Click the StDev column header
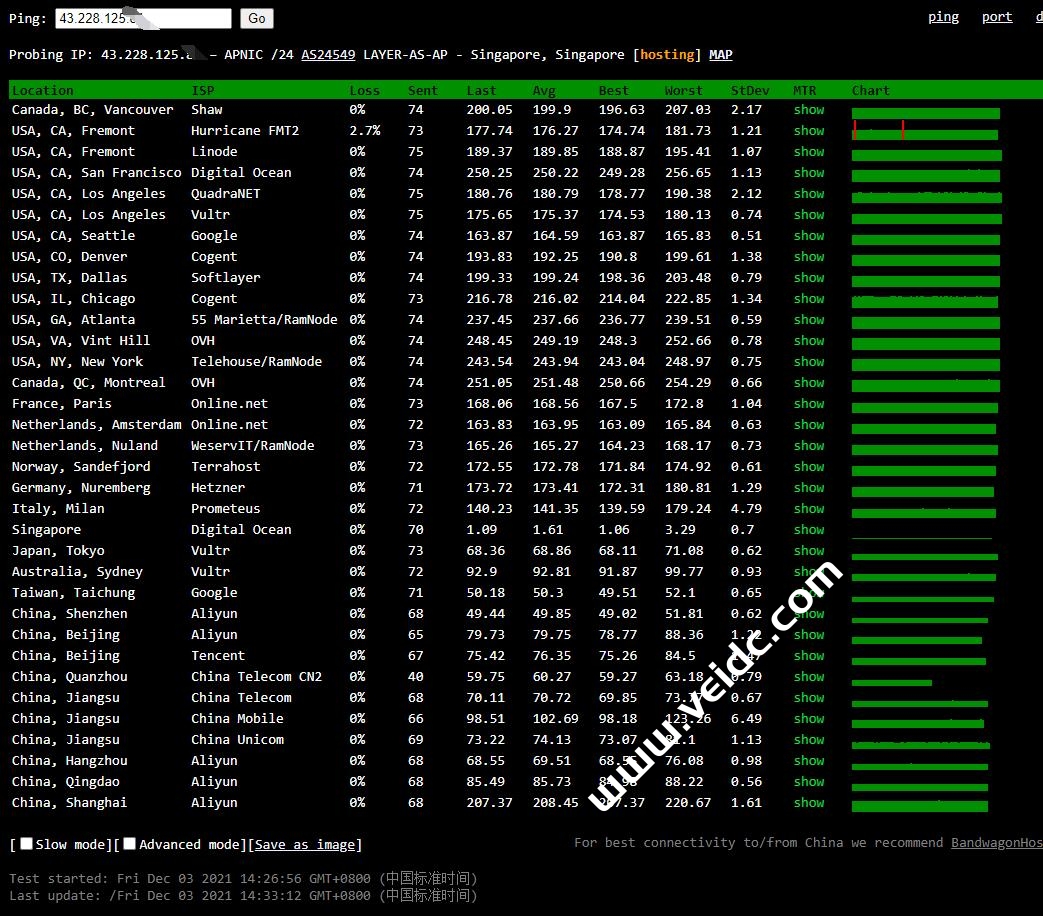Viewport: 1043px width, 916px height. click(750, 90)
